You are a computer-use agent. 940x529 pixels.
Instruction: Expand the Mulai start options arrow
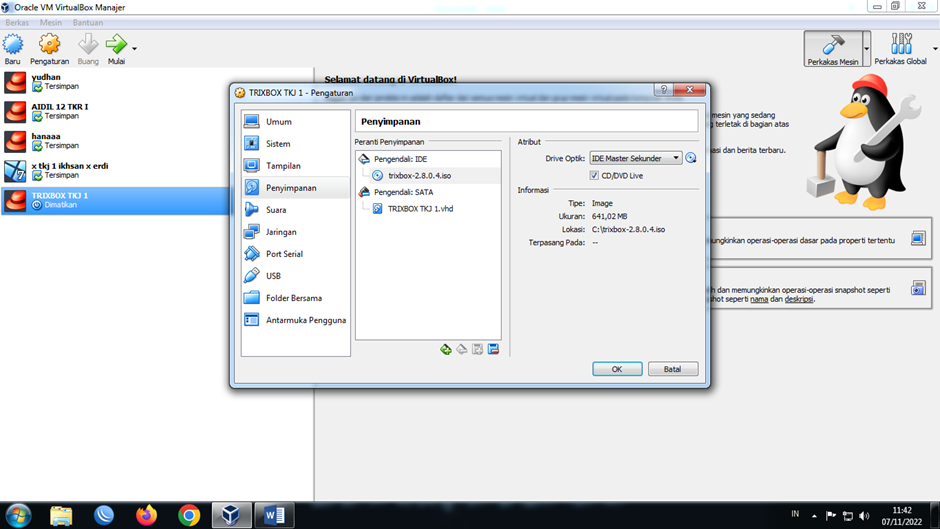click(134, 49)
